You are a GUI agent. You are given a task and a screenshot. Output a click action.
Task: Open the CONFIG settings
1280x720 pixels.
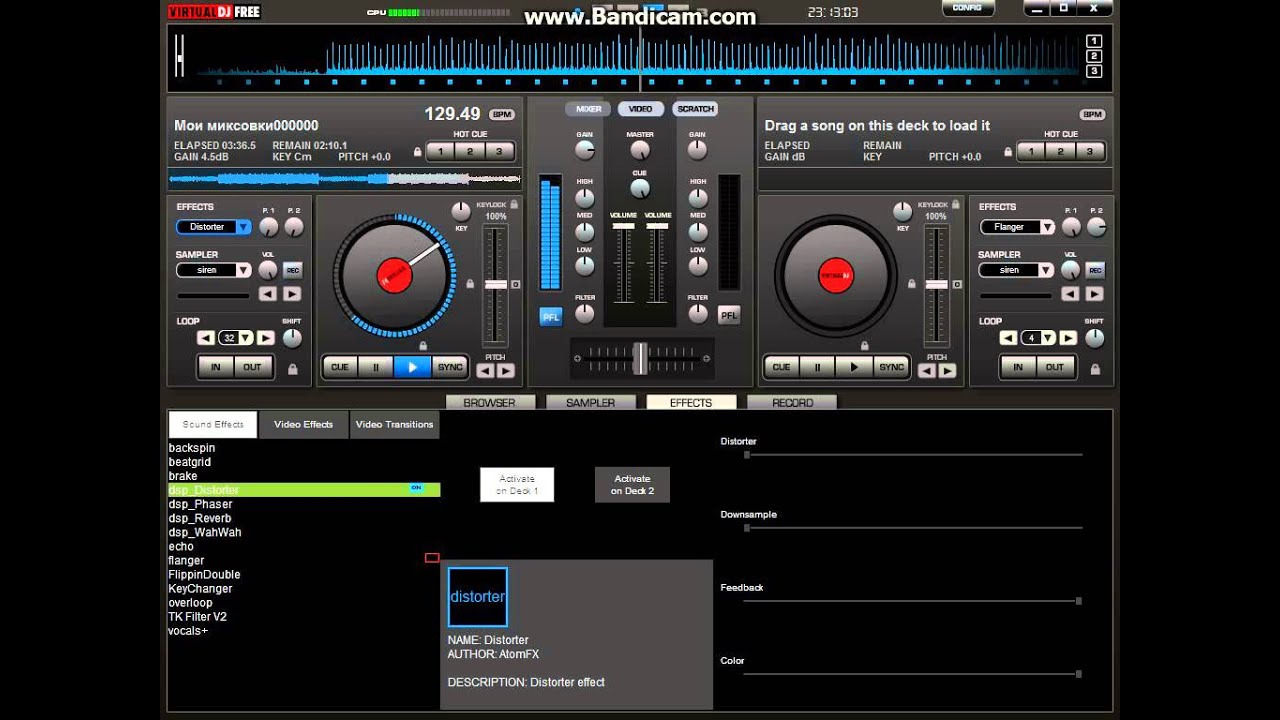tap(967, 7)
